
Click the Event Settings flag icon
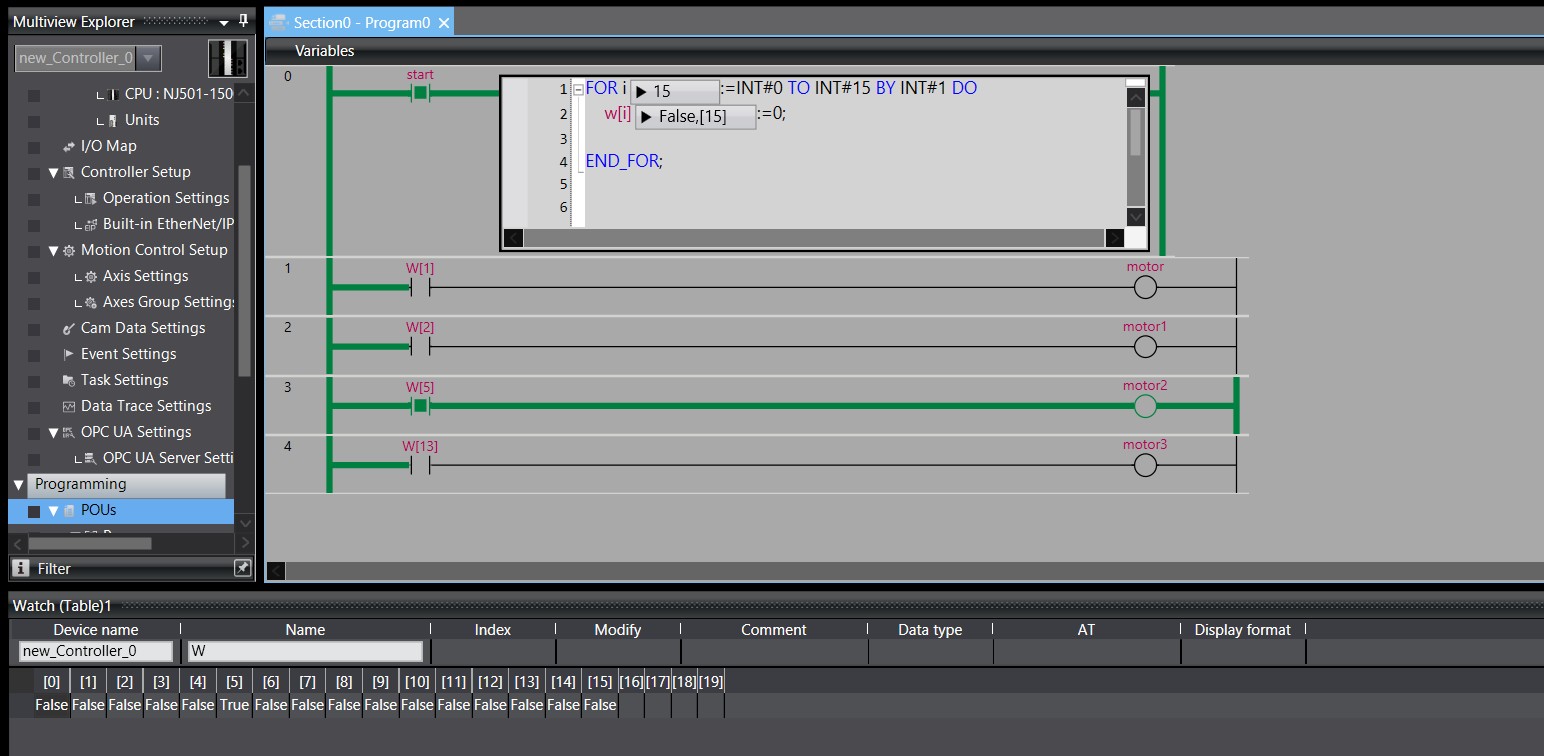tap(69, 354)
